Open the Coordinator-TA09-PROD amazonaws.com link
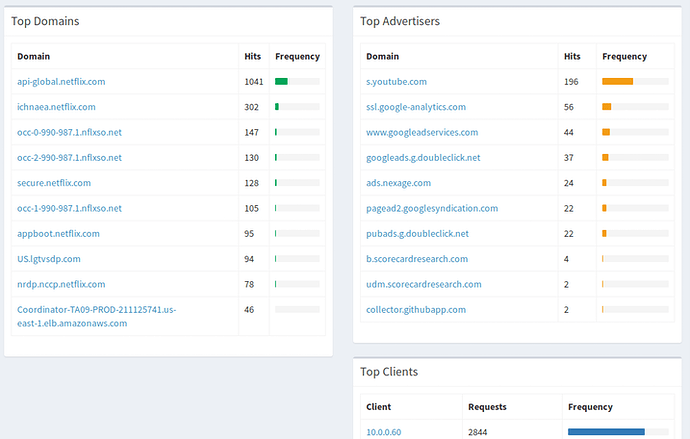The image size is (690, 439). tap(97, 316)
